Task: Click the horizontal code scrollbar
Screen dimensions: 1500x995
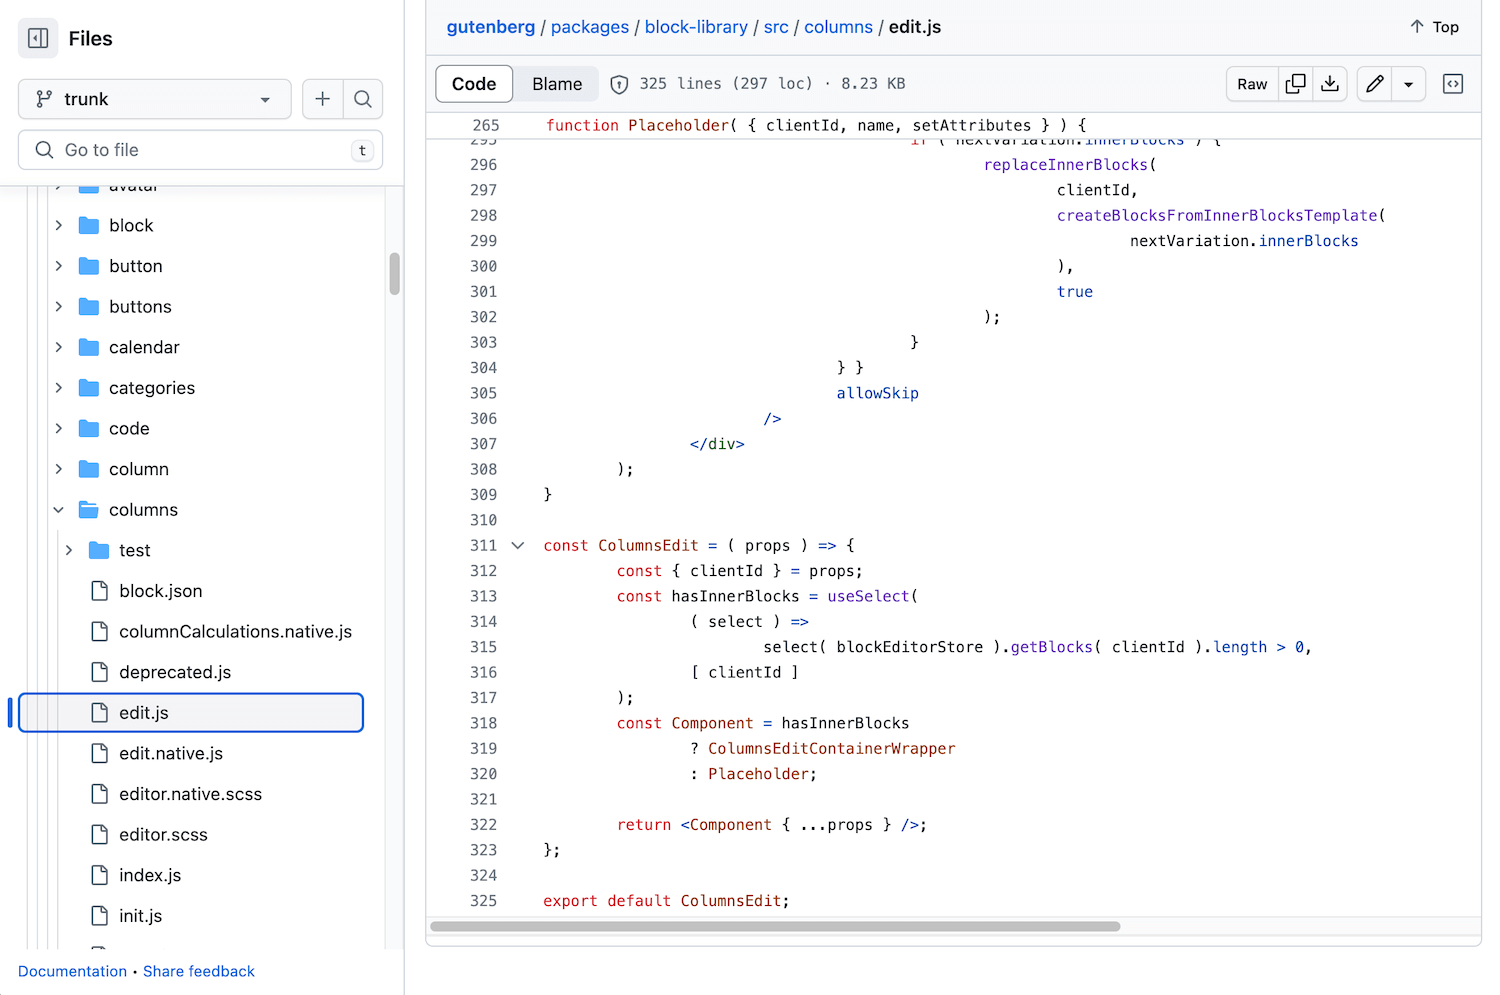Action: pyautogui.click(x=775, y=926)
